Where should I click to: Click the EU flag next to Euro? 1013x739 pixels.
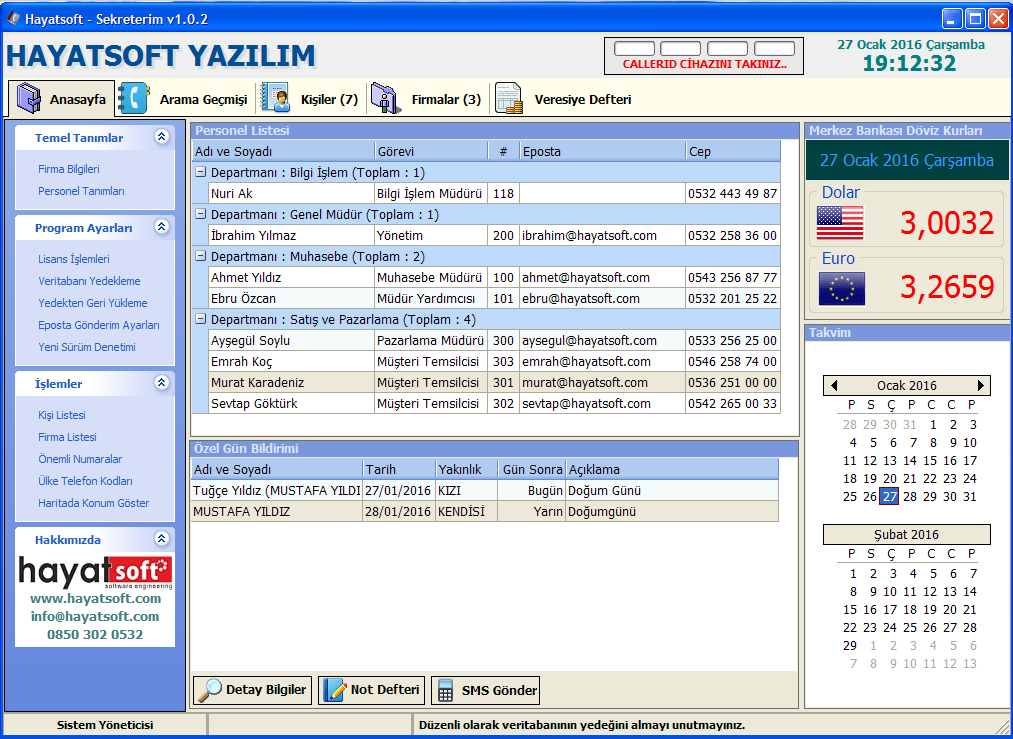point(841,288)
